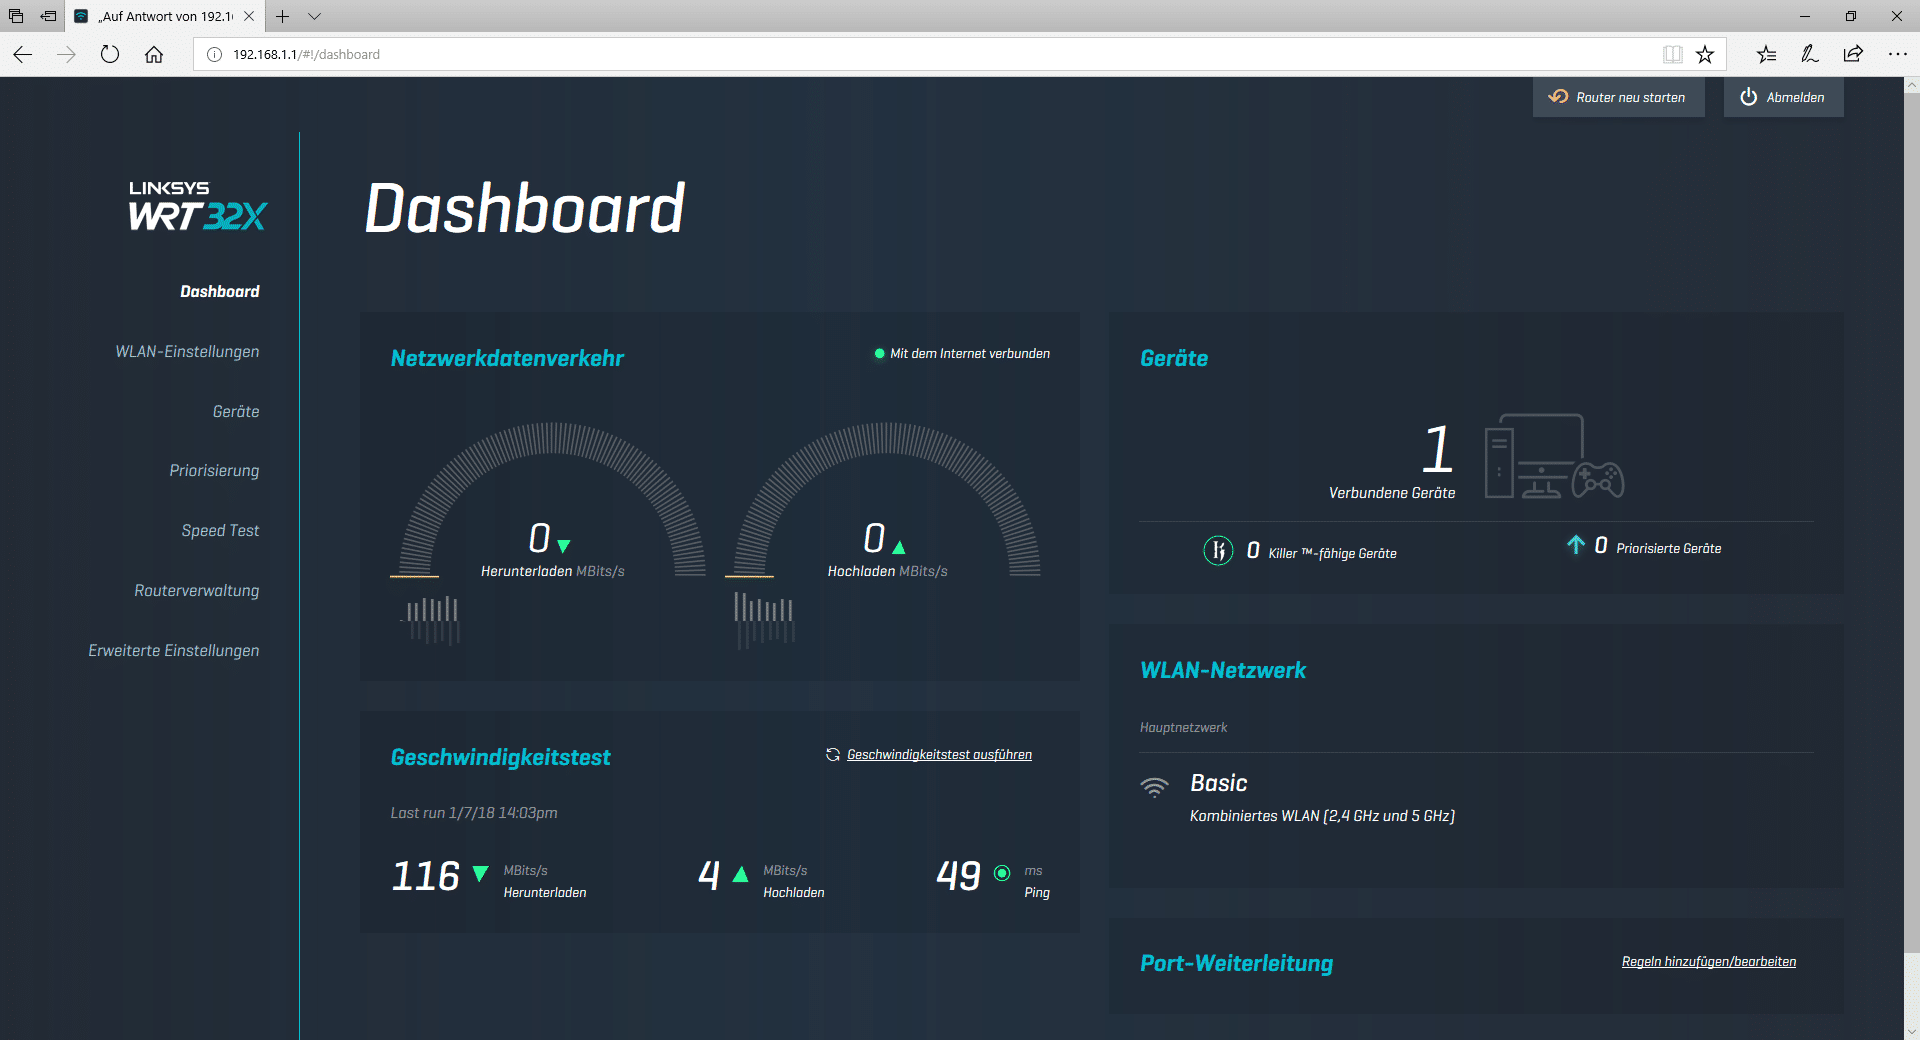1920x1040 pixels.
Task: Click the connected devices computer icon
Action: [x=1553, y=457]
